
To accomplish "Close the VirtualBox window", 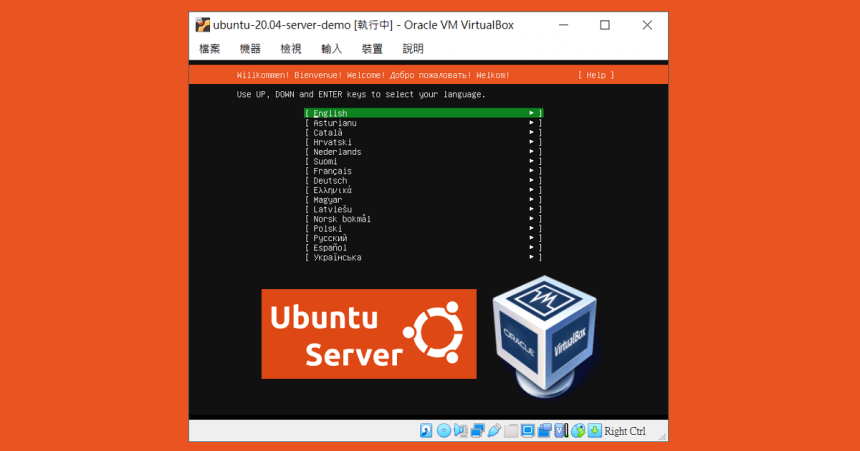I will pos(647,25).
